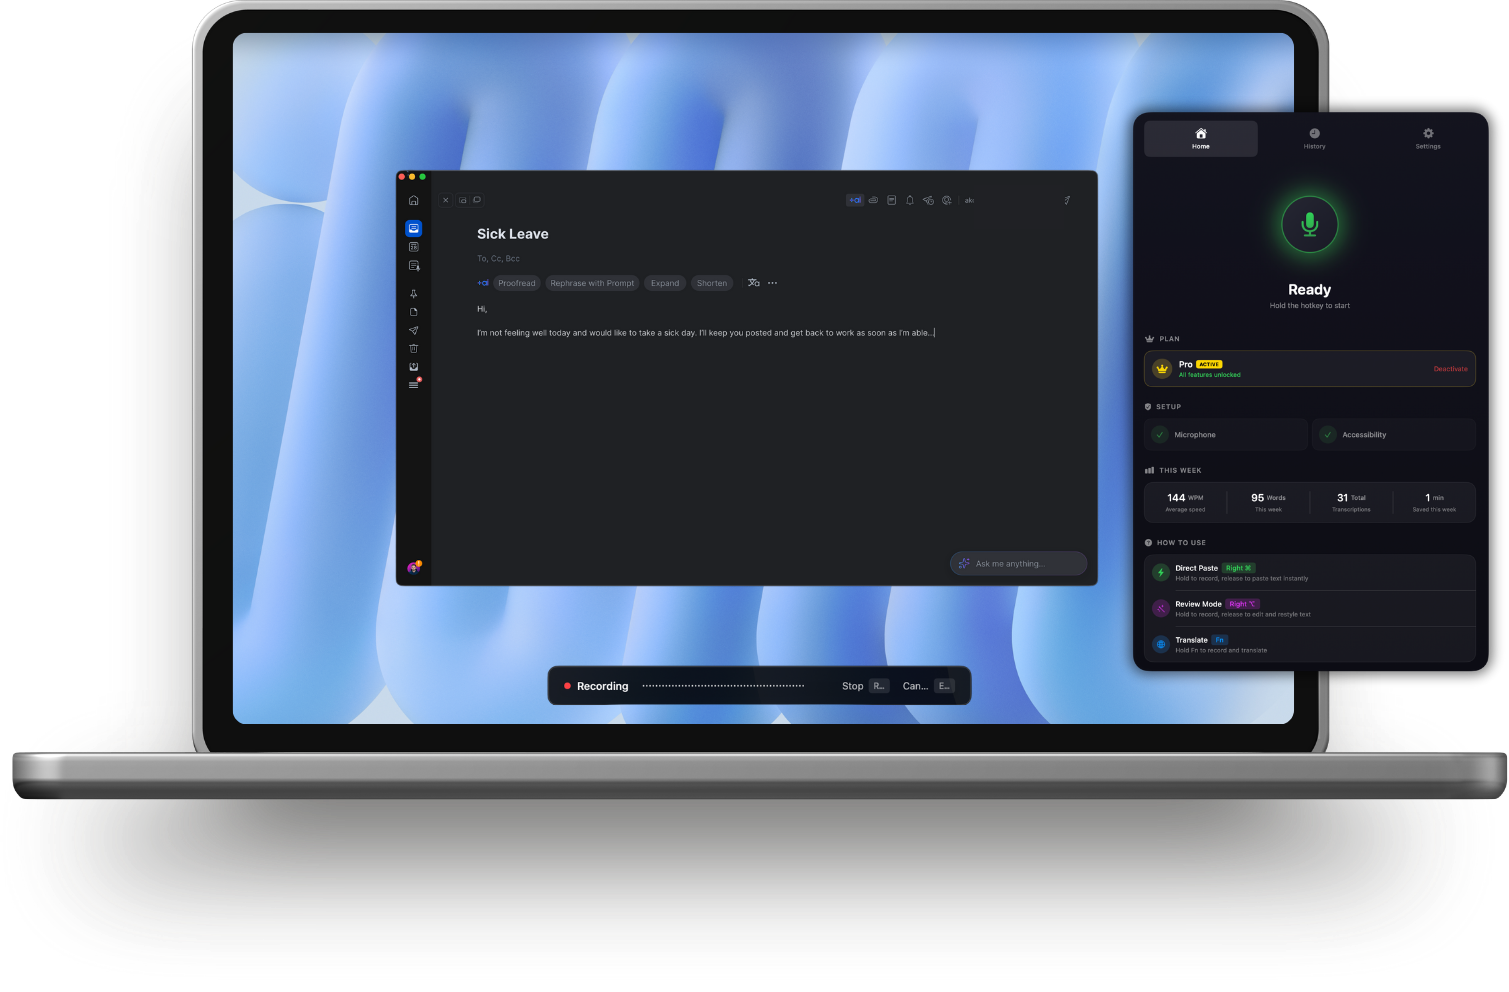
Task: Open the ellipsis menu after the AI suggestion chips
Action: [x=772, y=283]
